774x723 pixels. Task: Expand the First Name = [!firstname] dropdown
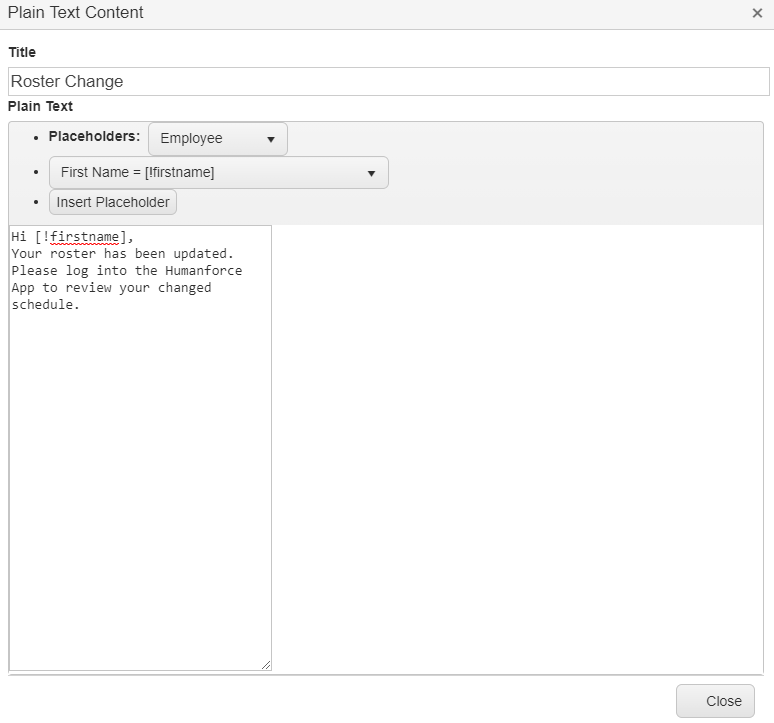218,173
